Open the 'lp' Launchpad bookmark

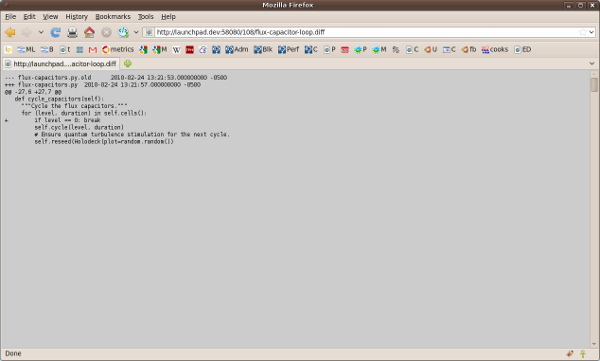8,49
